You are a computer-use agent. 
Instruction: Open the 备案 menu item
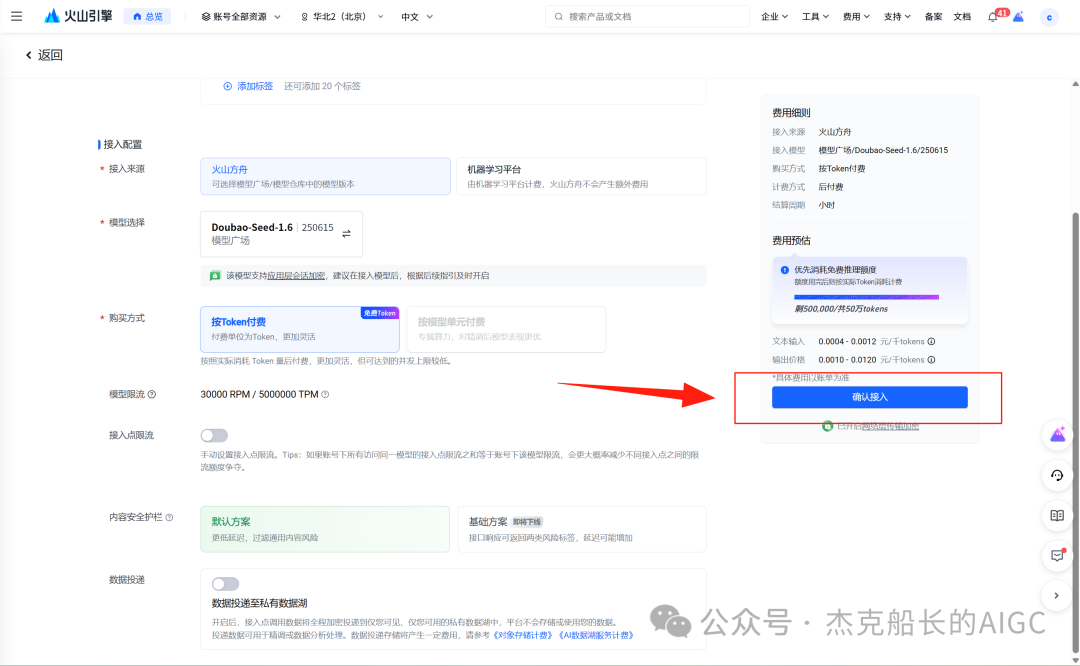[933, 17]
